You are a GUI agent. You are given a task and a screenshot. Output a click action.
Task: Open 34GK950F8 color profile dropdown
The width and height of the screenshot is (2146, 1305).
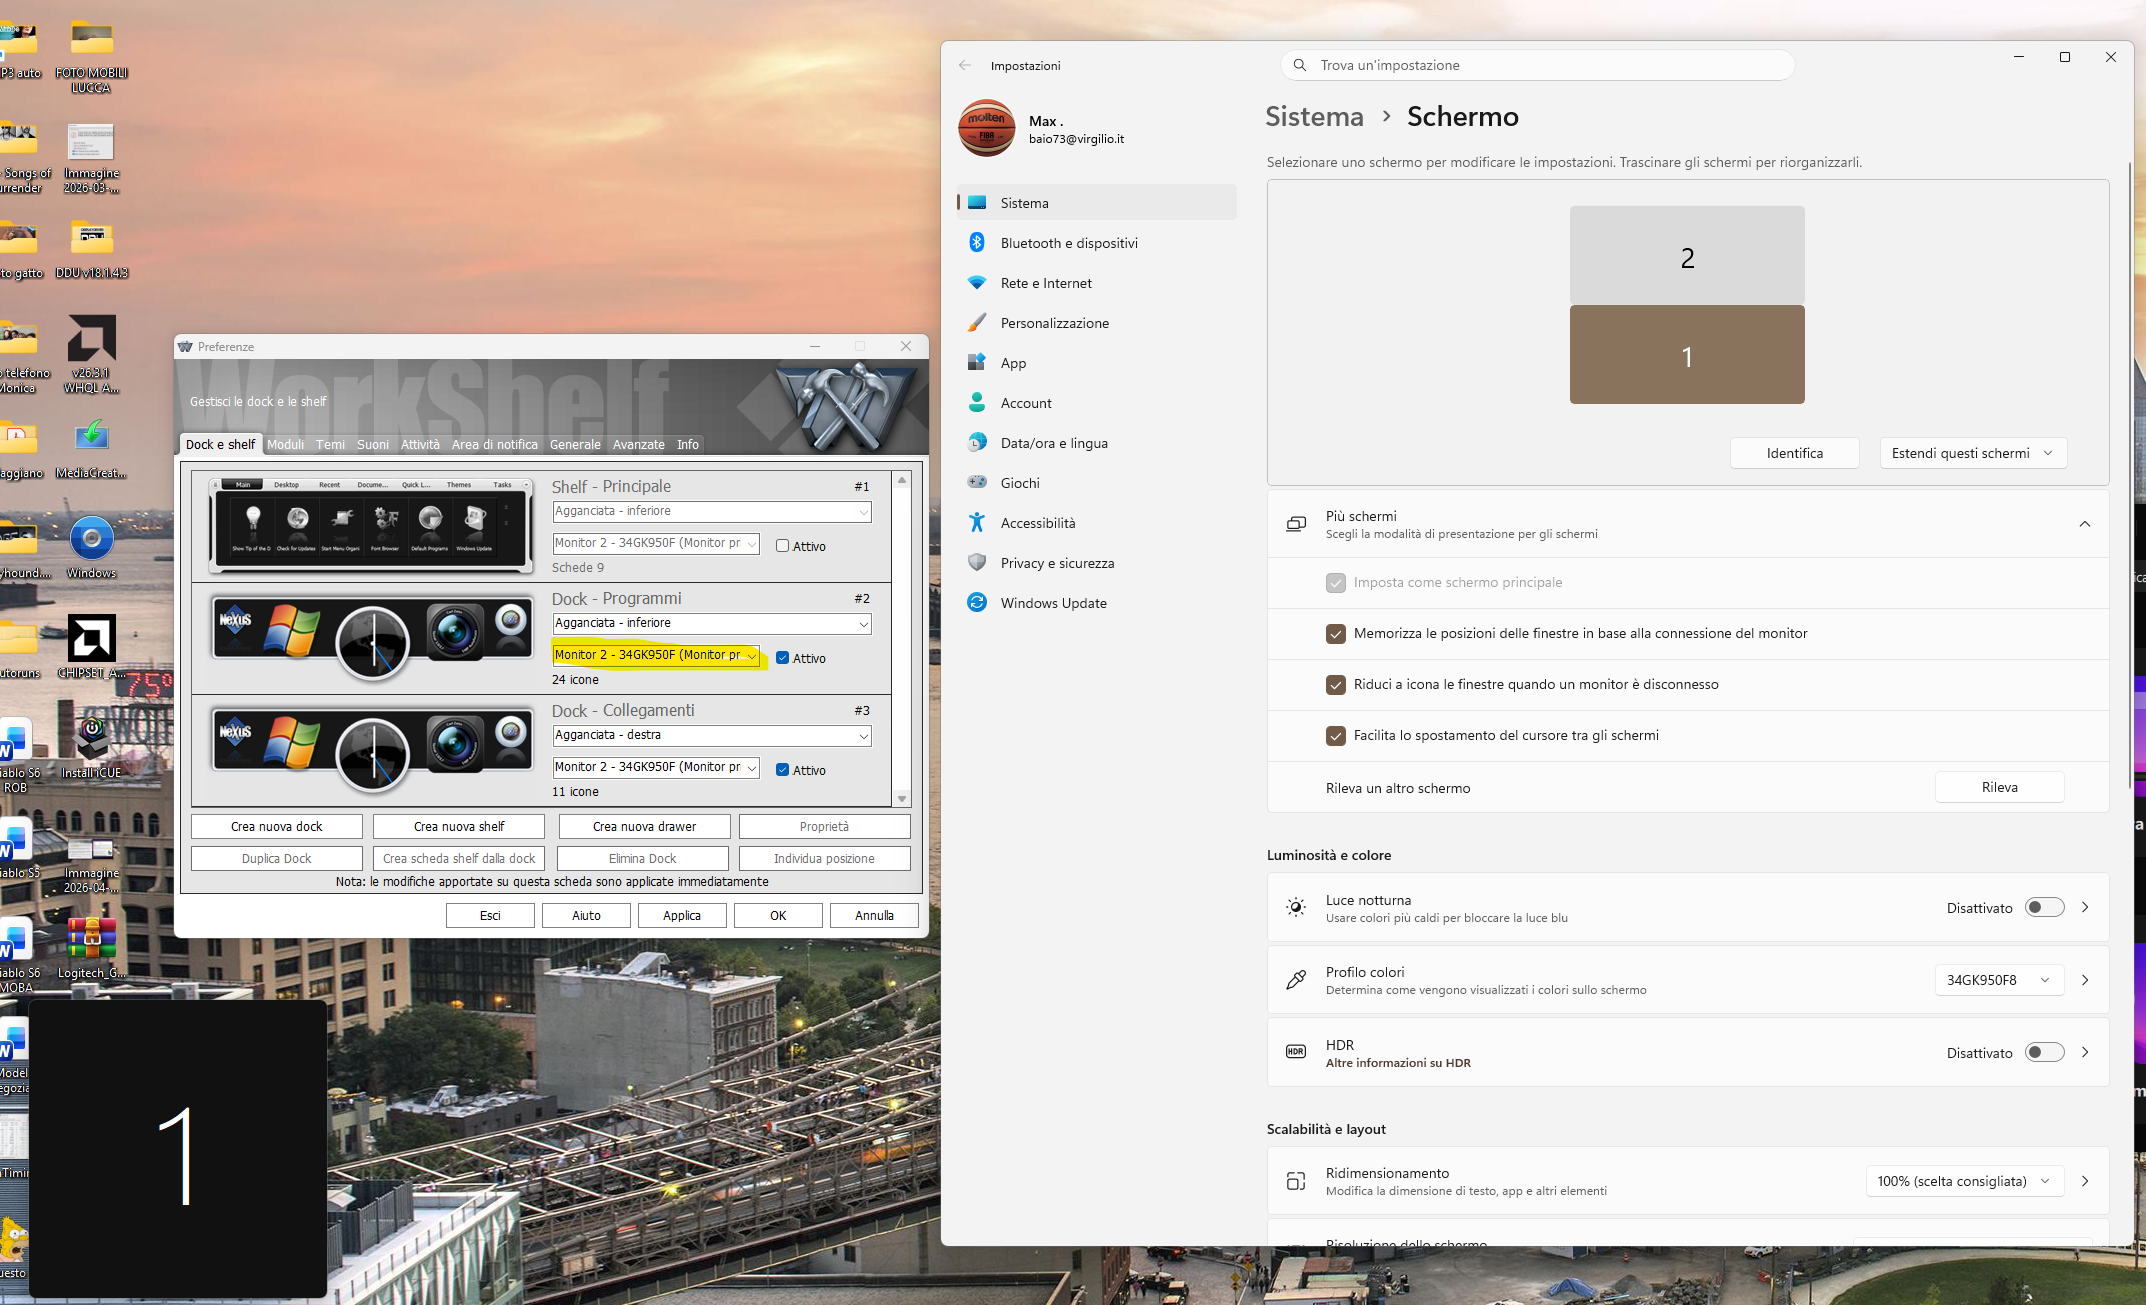coord(1999,980)
